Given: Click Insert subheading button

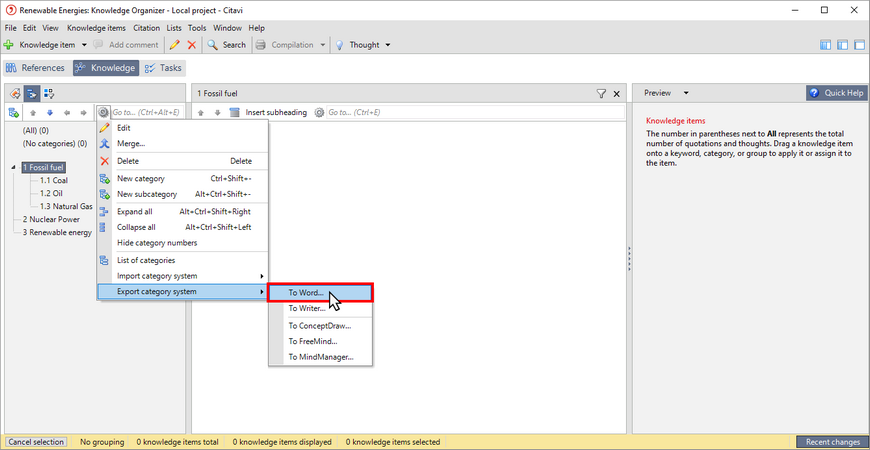Looking at the screenshot, I should click(269, 113).
